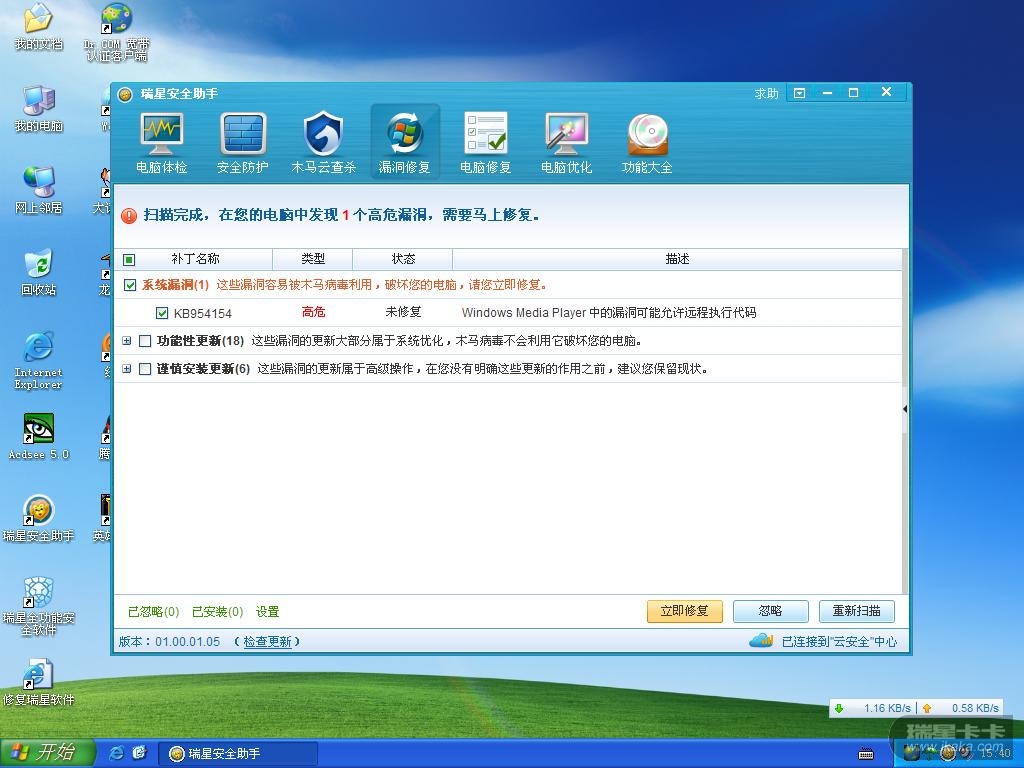This screenshot has width=1024, height=768.
Task: Click the 忽略 button
Action: click(x=771, y=611)
